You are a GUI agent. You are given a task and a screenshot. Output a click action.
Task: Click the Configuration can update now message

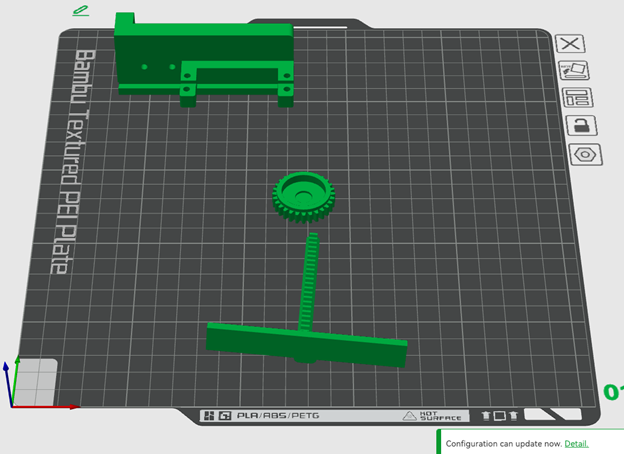pyautogui.click(x=503, y=443)
